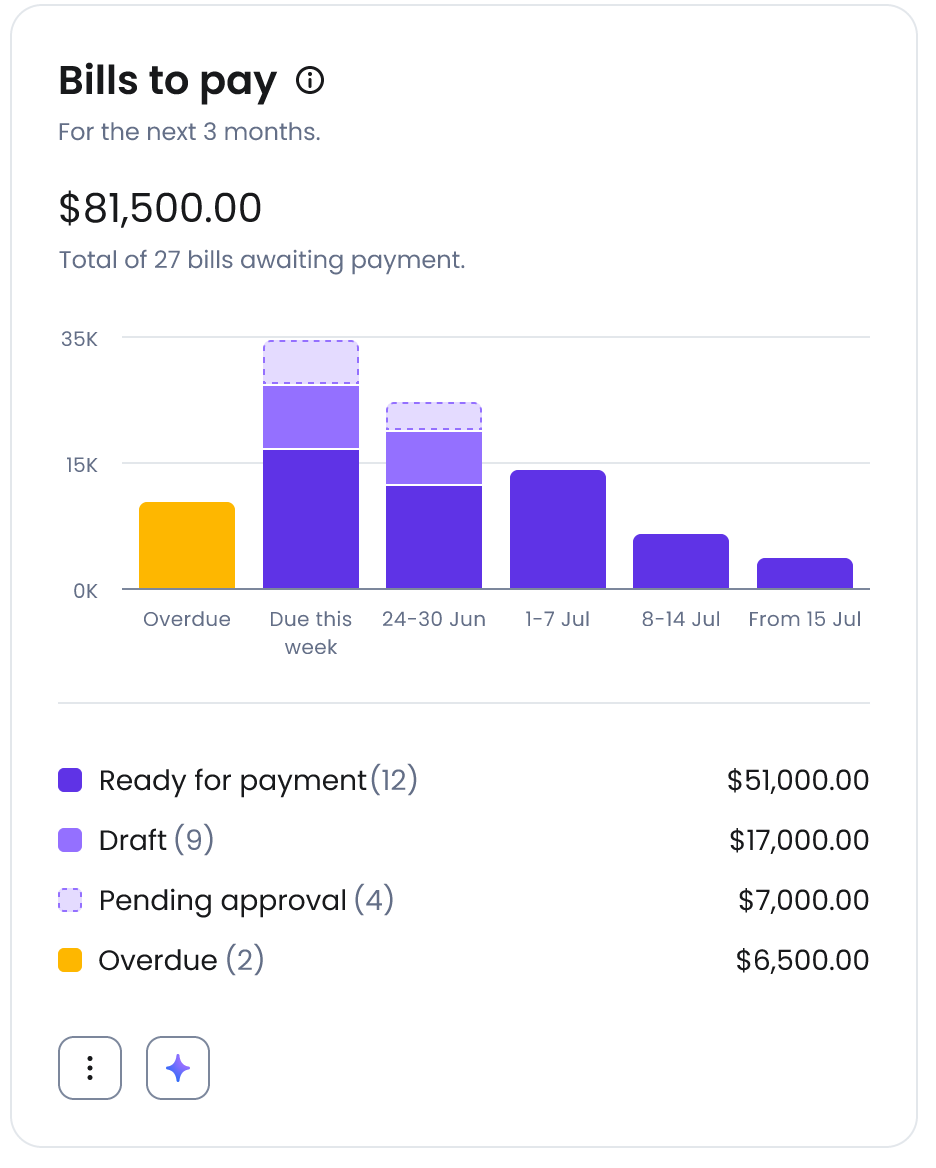The height and width of the screenshot is (1168, 936).
Task: Click Pending approval segment of Due this week bar
Action: tap(311, 362)
